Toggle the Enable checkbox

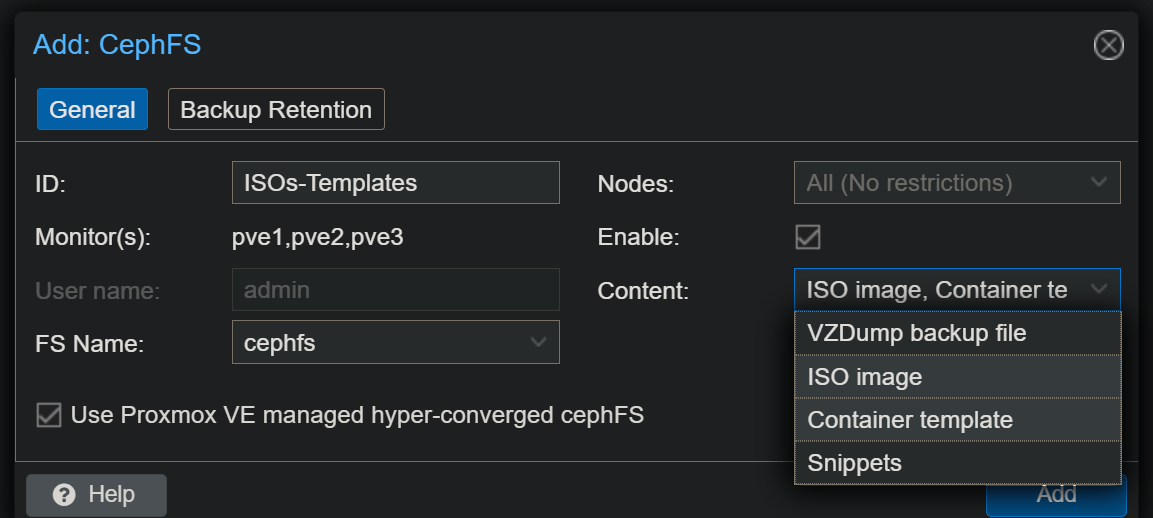tap(807, 237)
